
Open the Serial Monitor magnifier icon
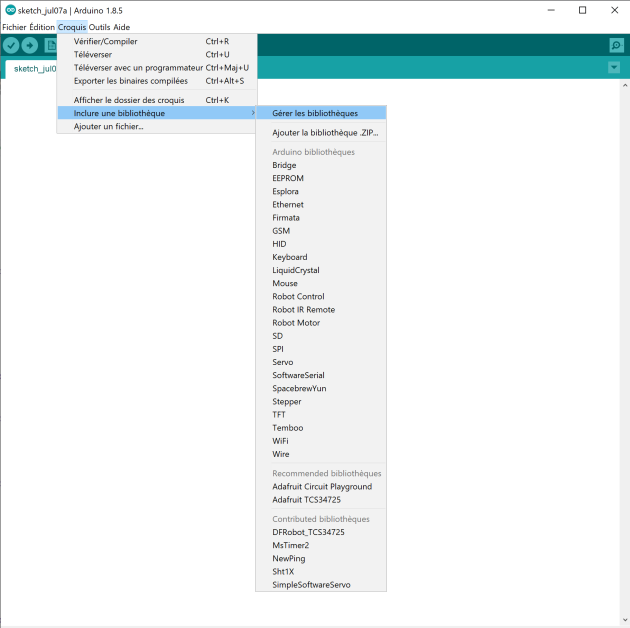coord(616,45)
